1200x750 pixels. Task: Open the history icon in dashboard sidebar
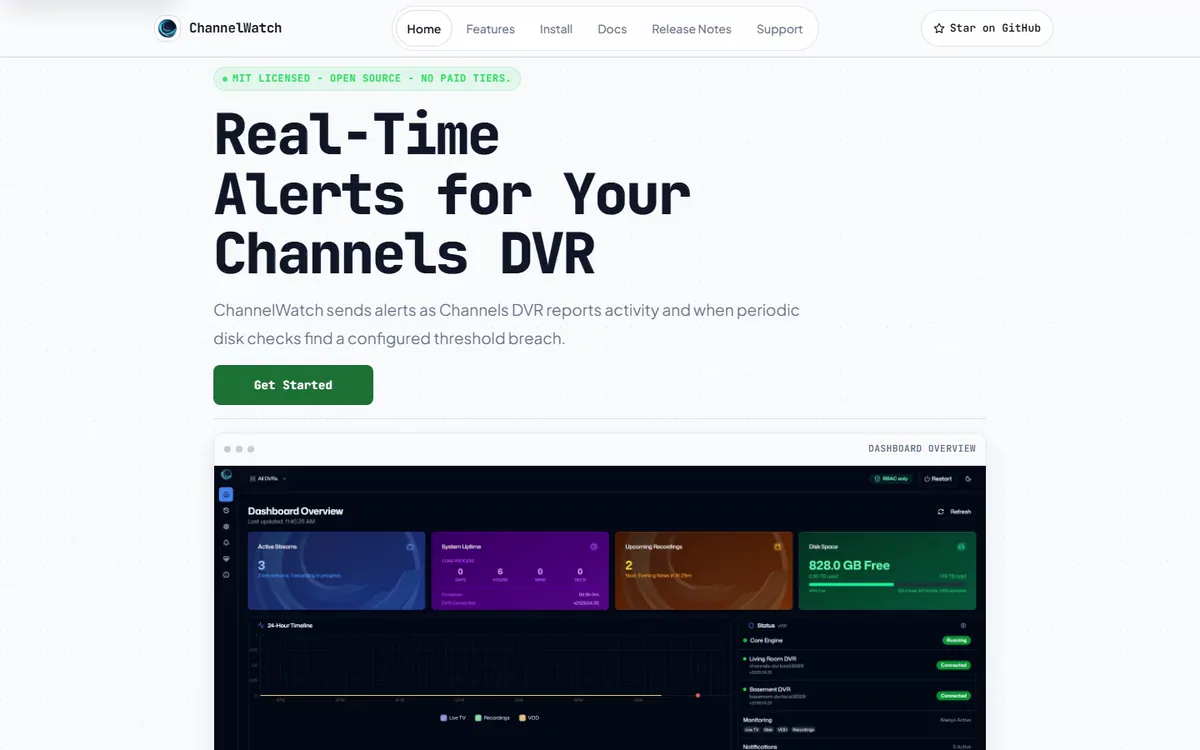coord(226,510)
